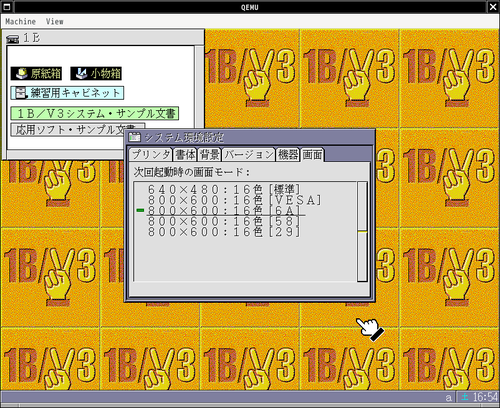500x408 pixels.
Task: Click the QEMU window menu icon
Action: point(6,7)
